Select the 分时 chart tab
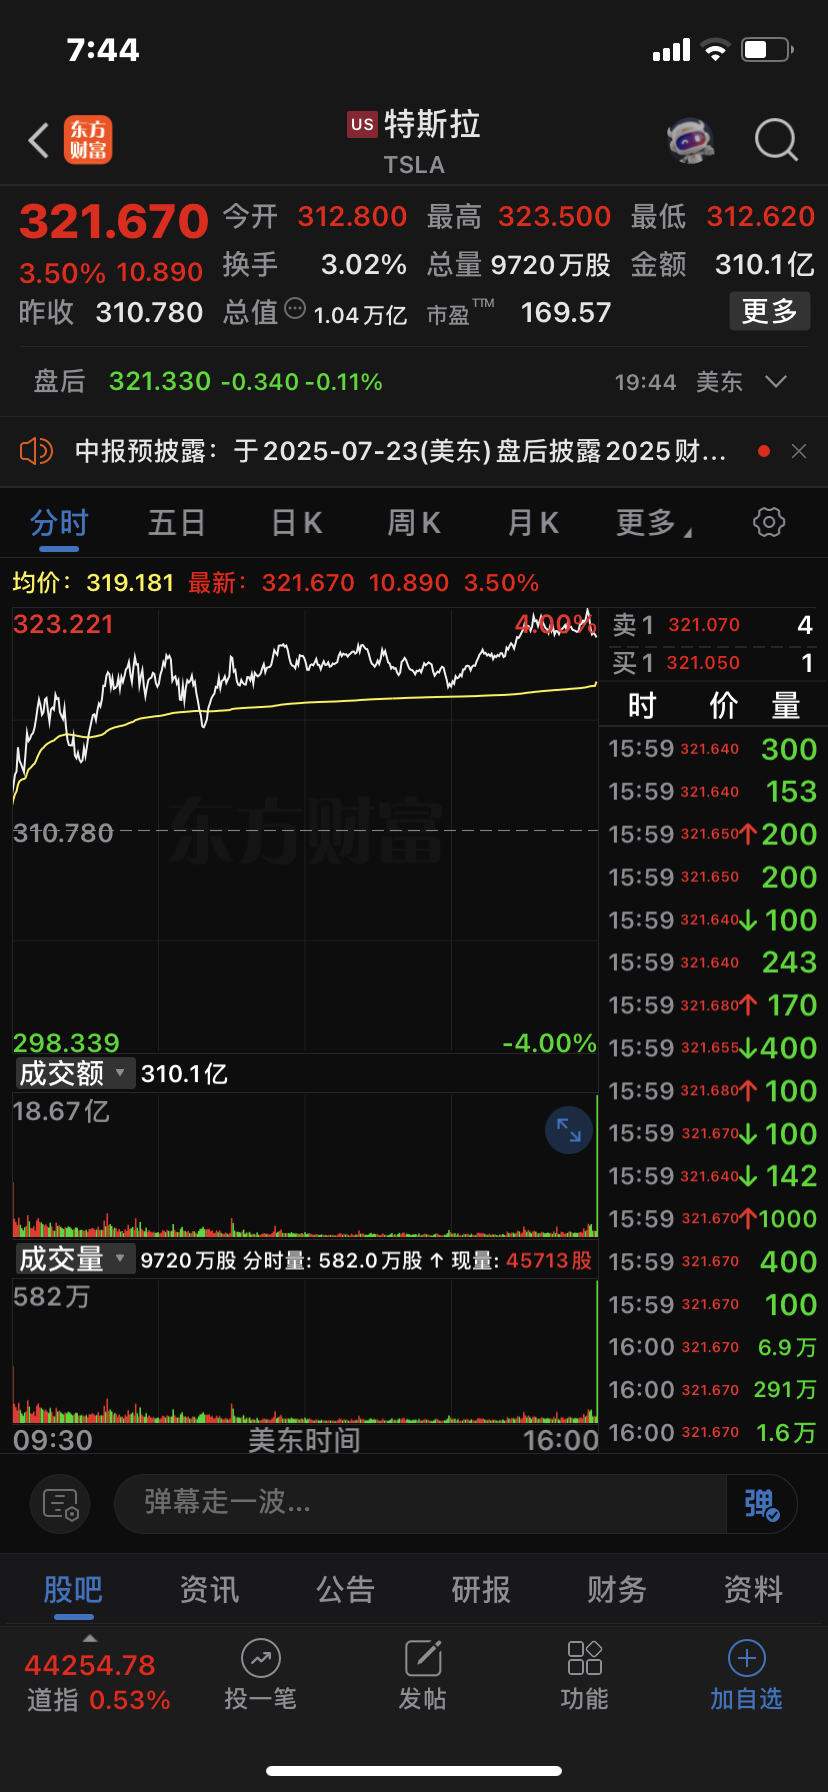Image resolution: width=828 pixels, height=1792 pixels. [59, 523]
